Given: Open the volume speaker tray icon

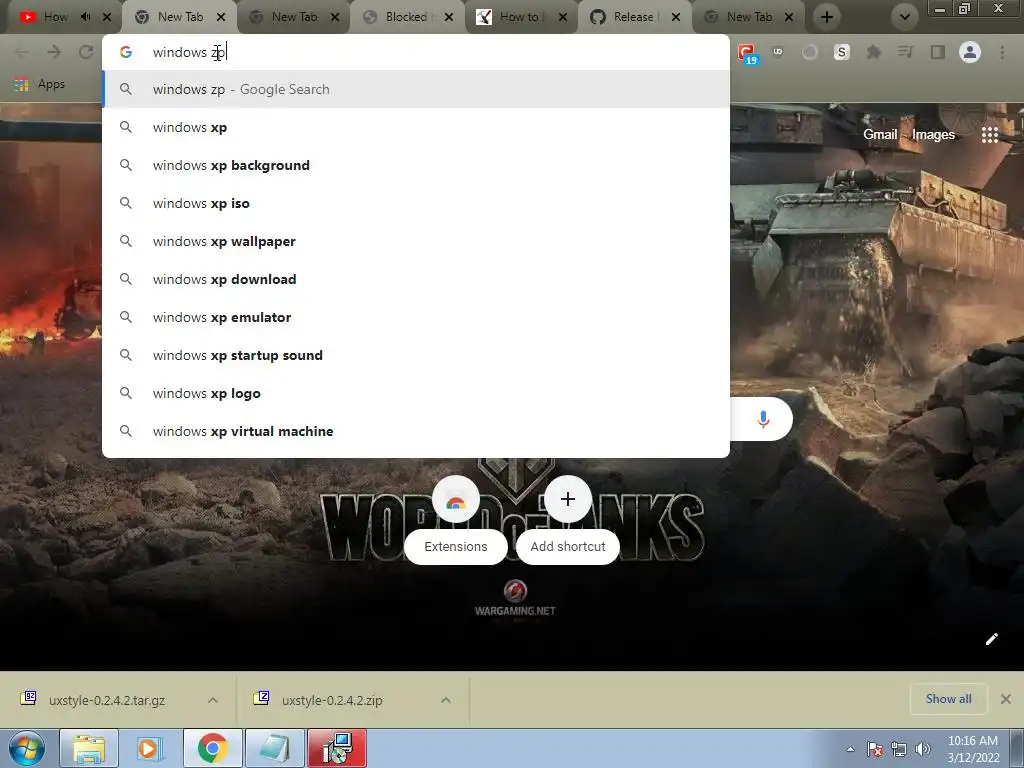Looking at the screenshot, I should click(x=923, y=749).
